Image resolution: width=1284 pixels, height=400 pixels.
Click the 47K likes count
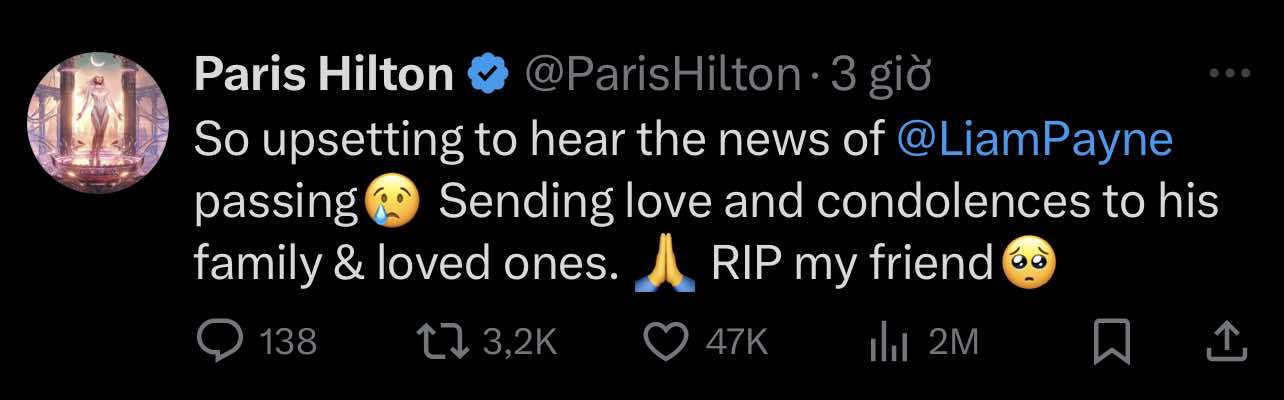[736, 343]
